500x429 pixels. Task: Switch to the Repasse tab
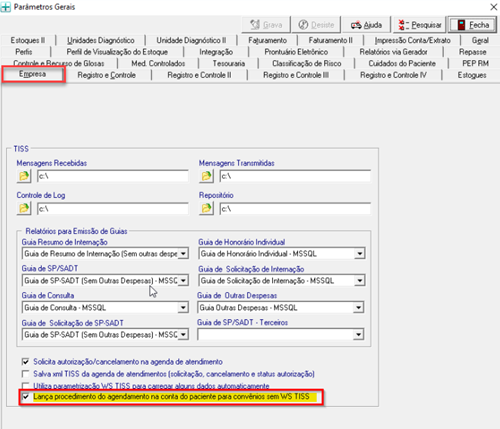(x=472, y=52)
